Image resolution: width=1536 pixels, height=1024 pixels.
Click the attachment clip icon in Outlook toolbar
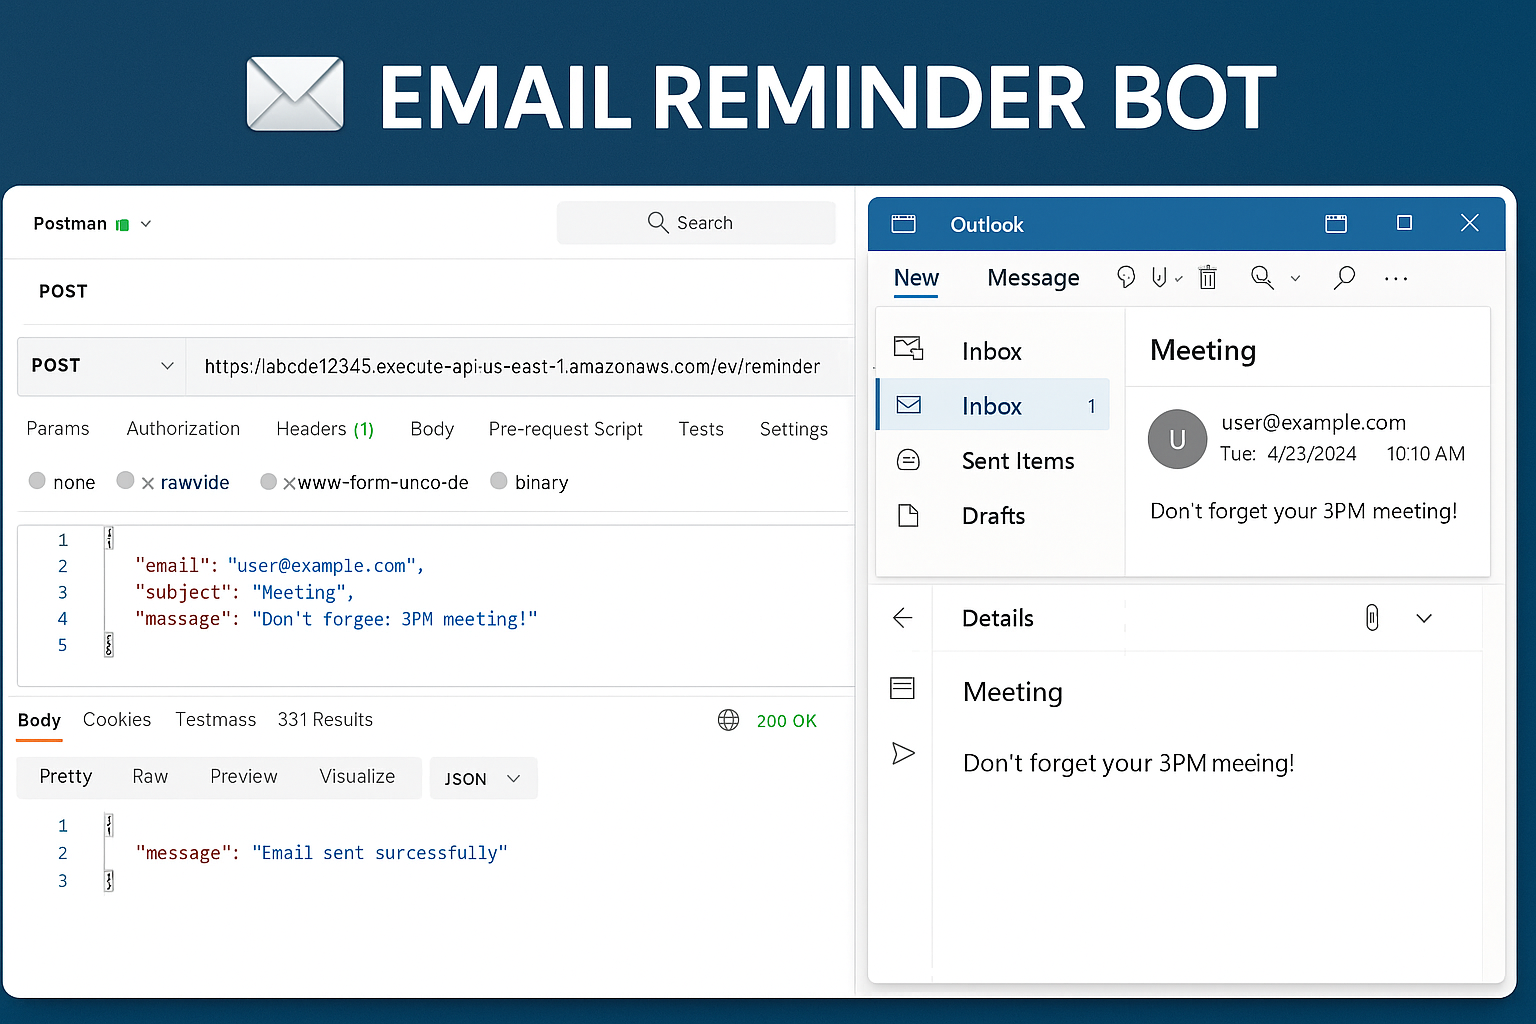1159,277
